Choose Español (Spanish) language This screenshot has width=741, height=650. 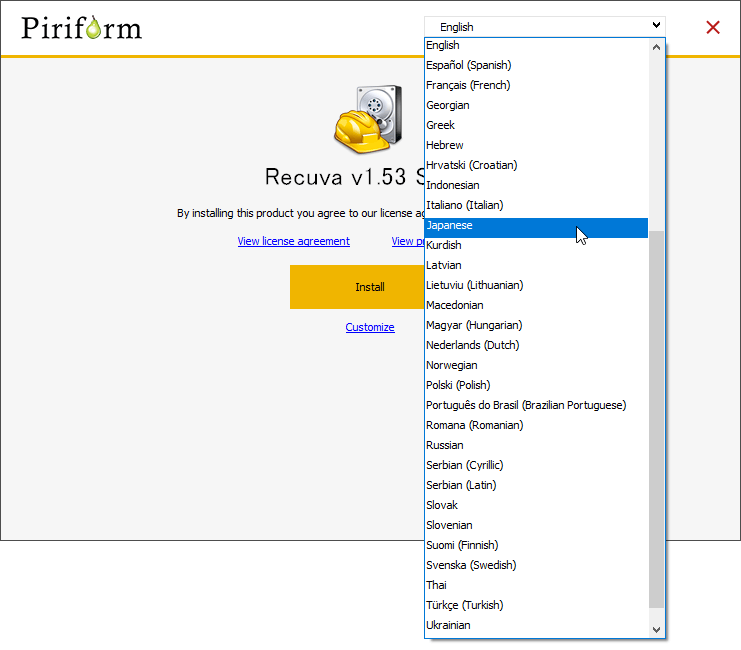(x=536, y=65)
